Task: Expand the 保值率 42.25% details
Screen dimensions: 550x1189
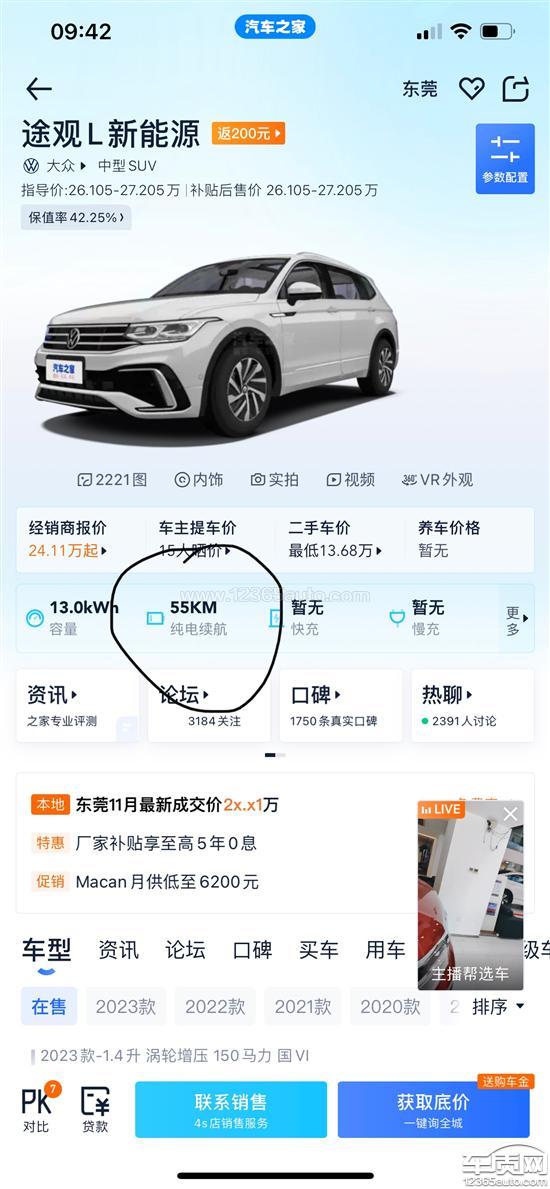Action: coord(76,218)
